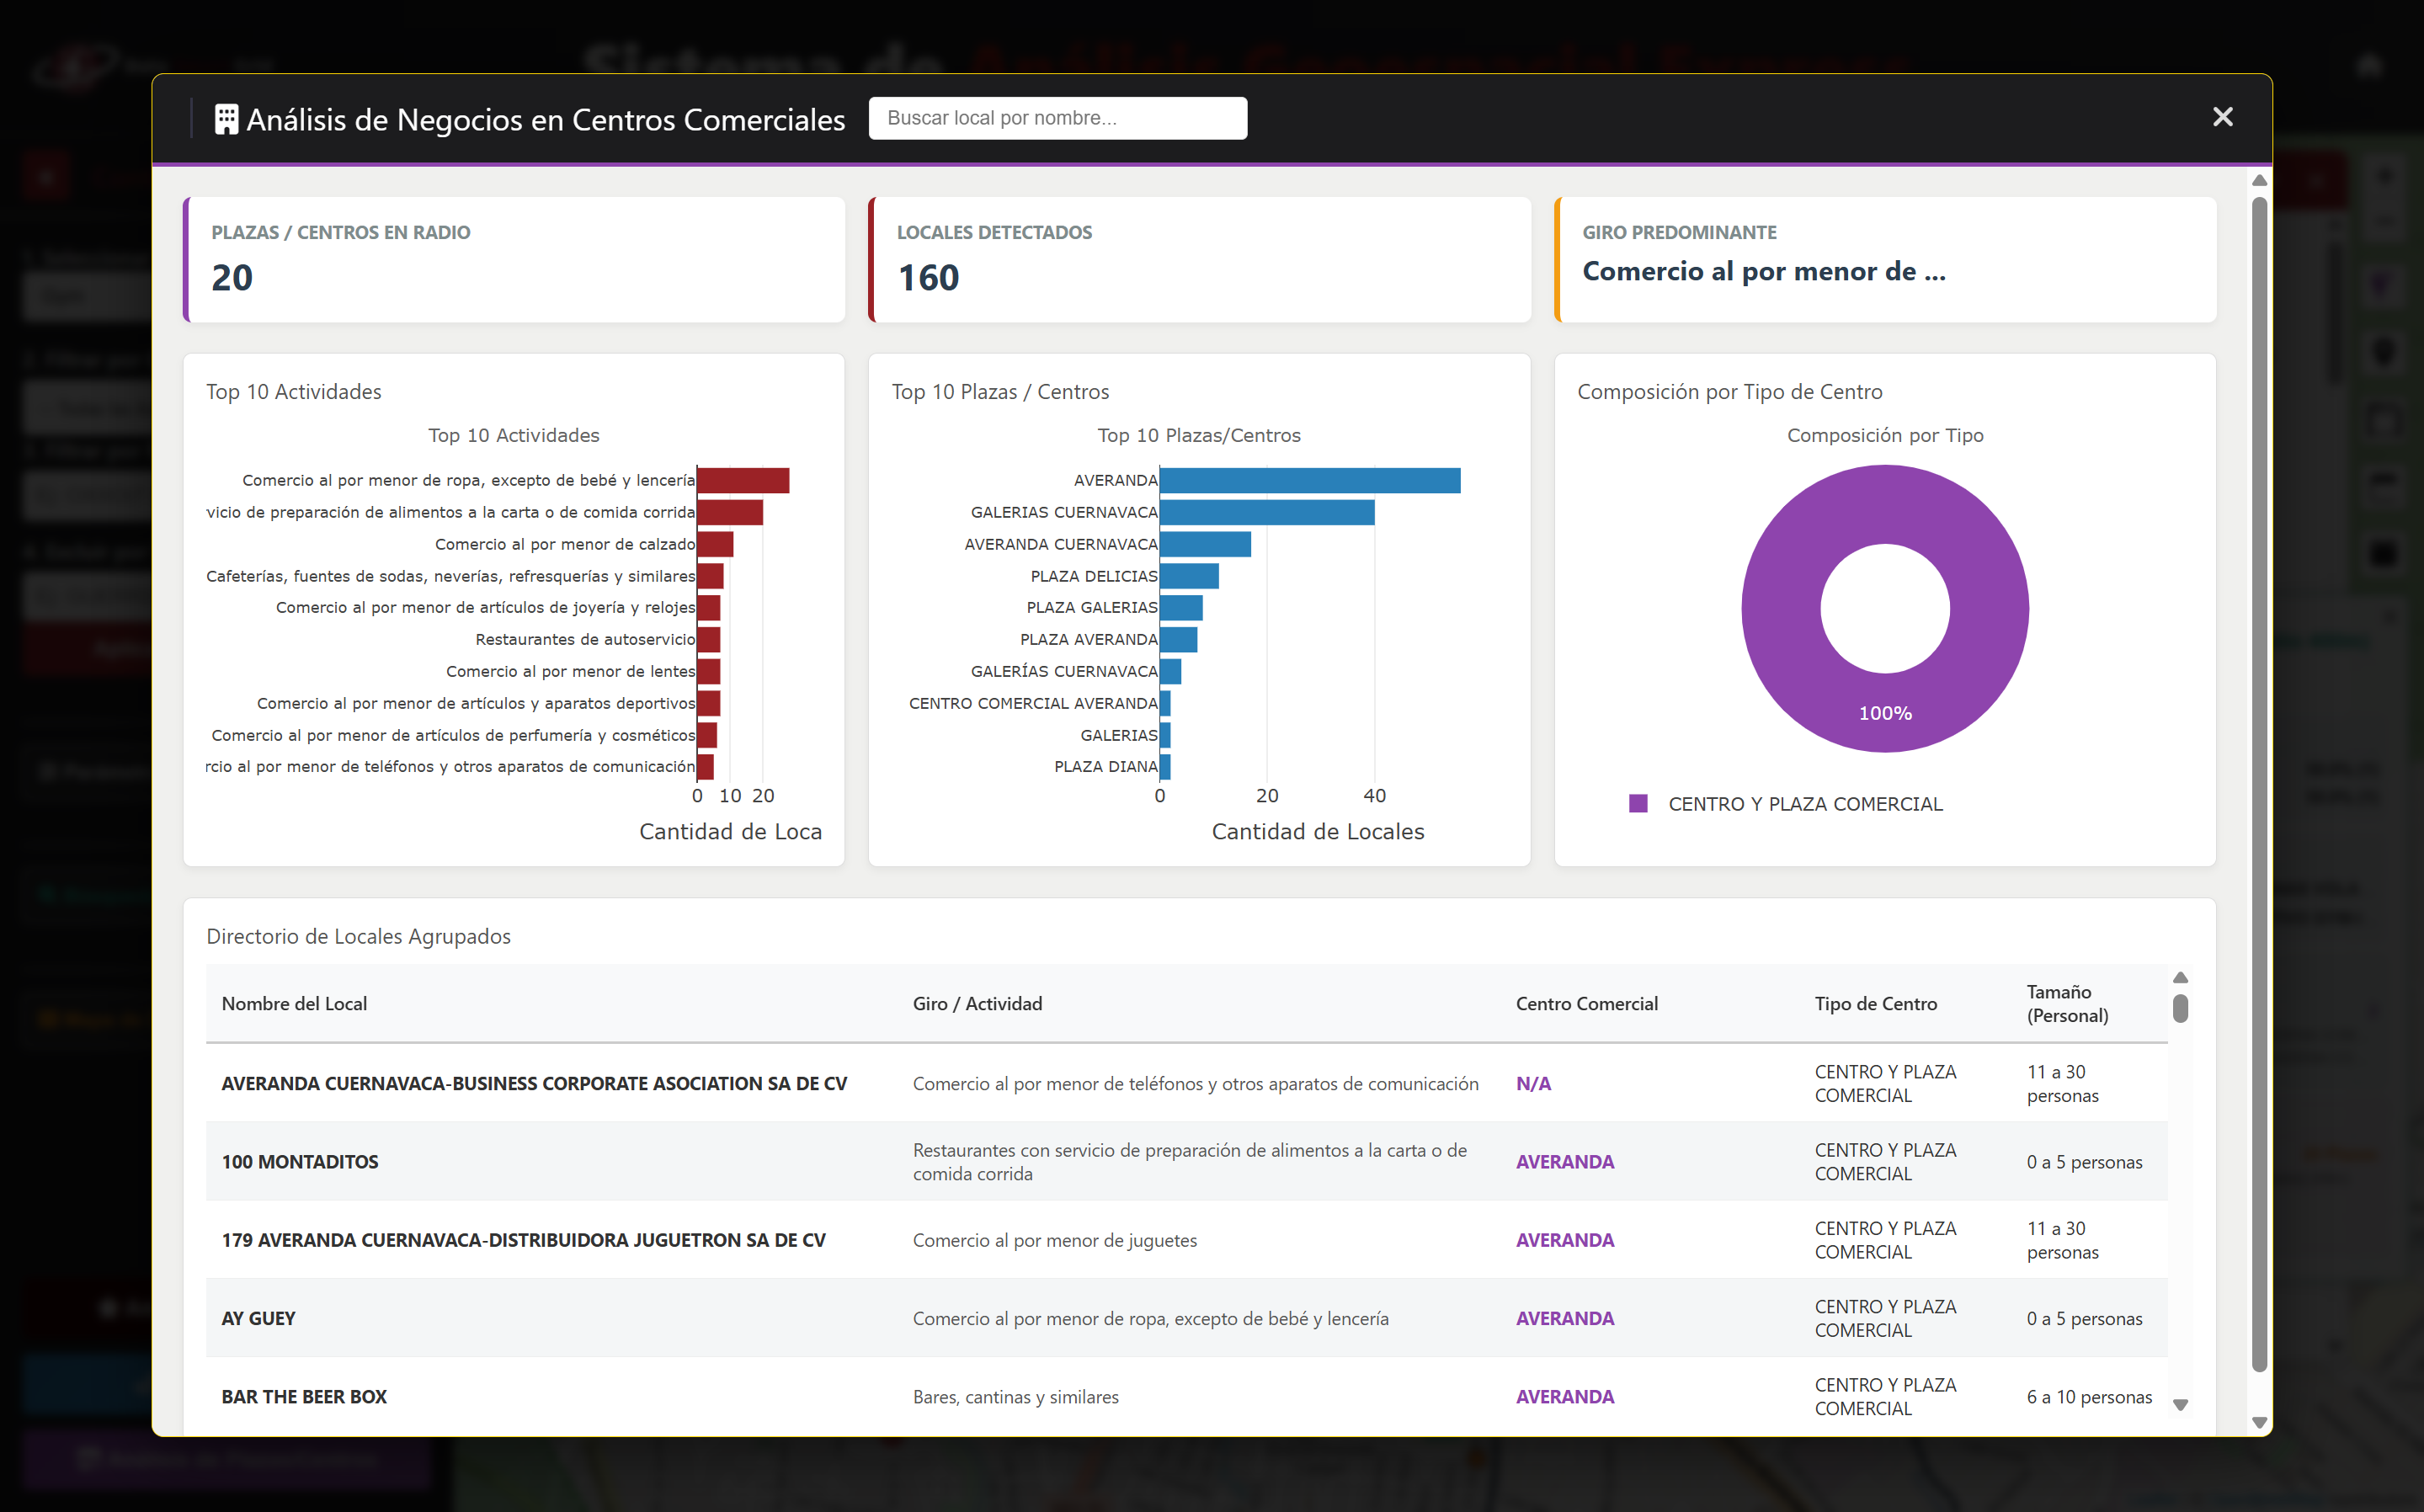Select the AY GUEY local row name

pos(258,1318)
